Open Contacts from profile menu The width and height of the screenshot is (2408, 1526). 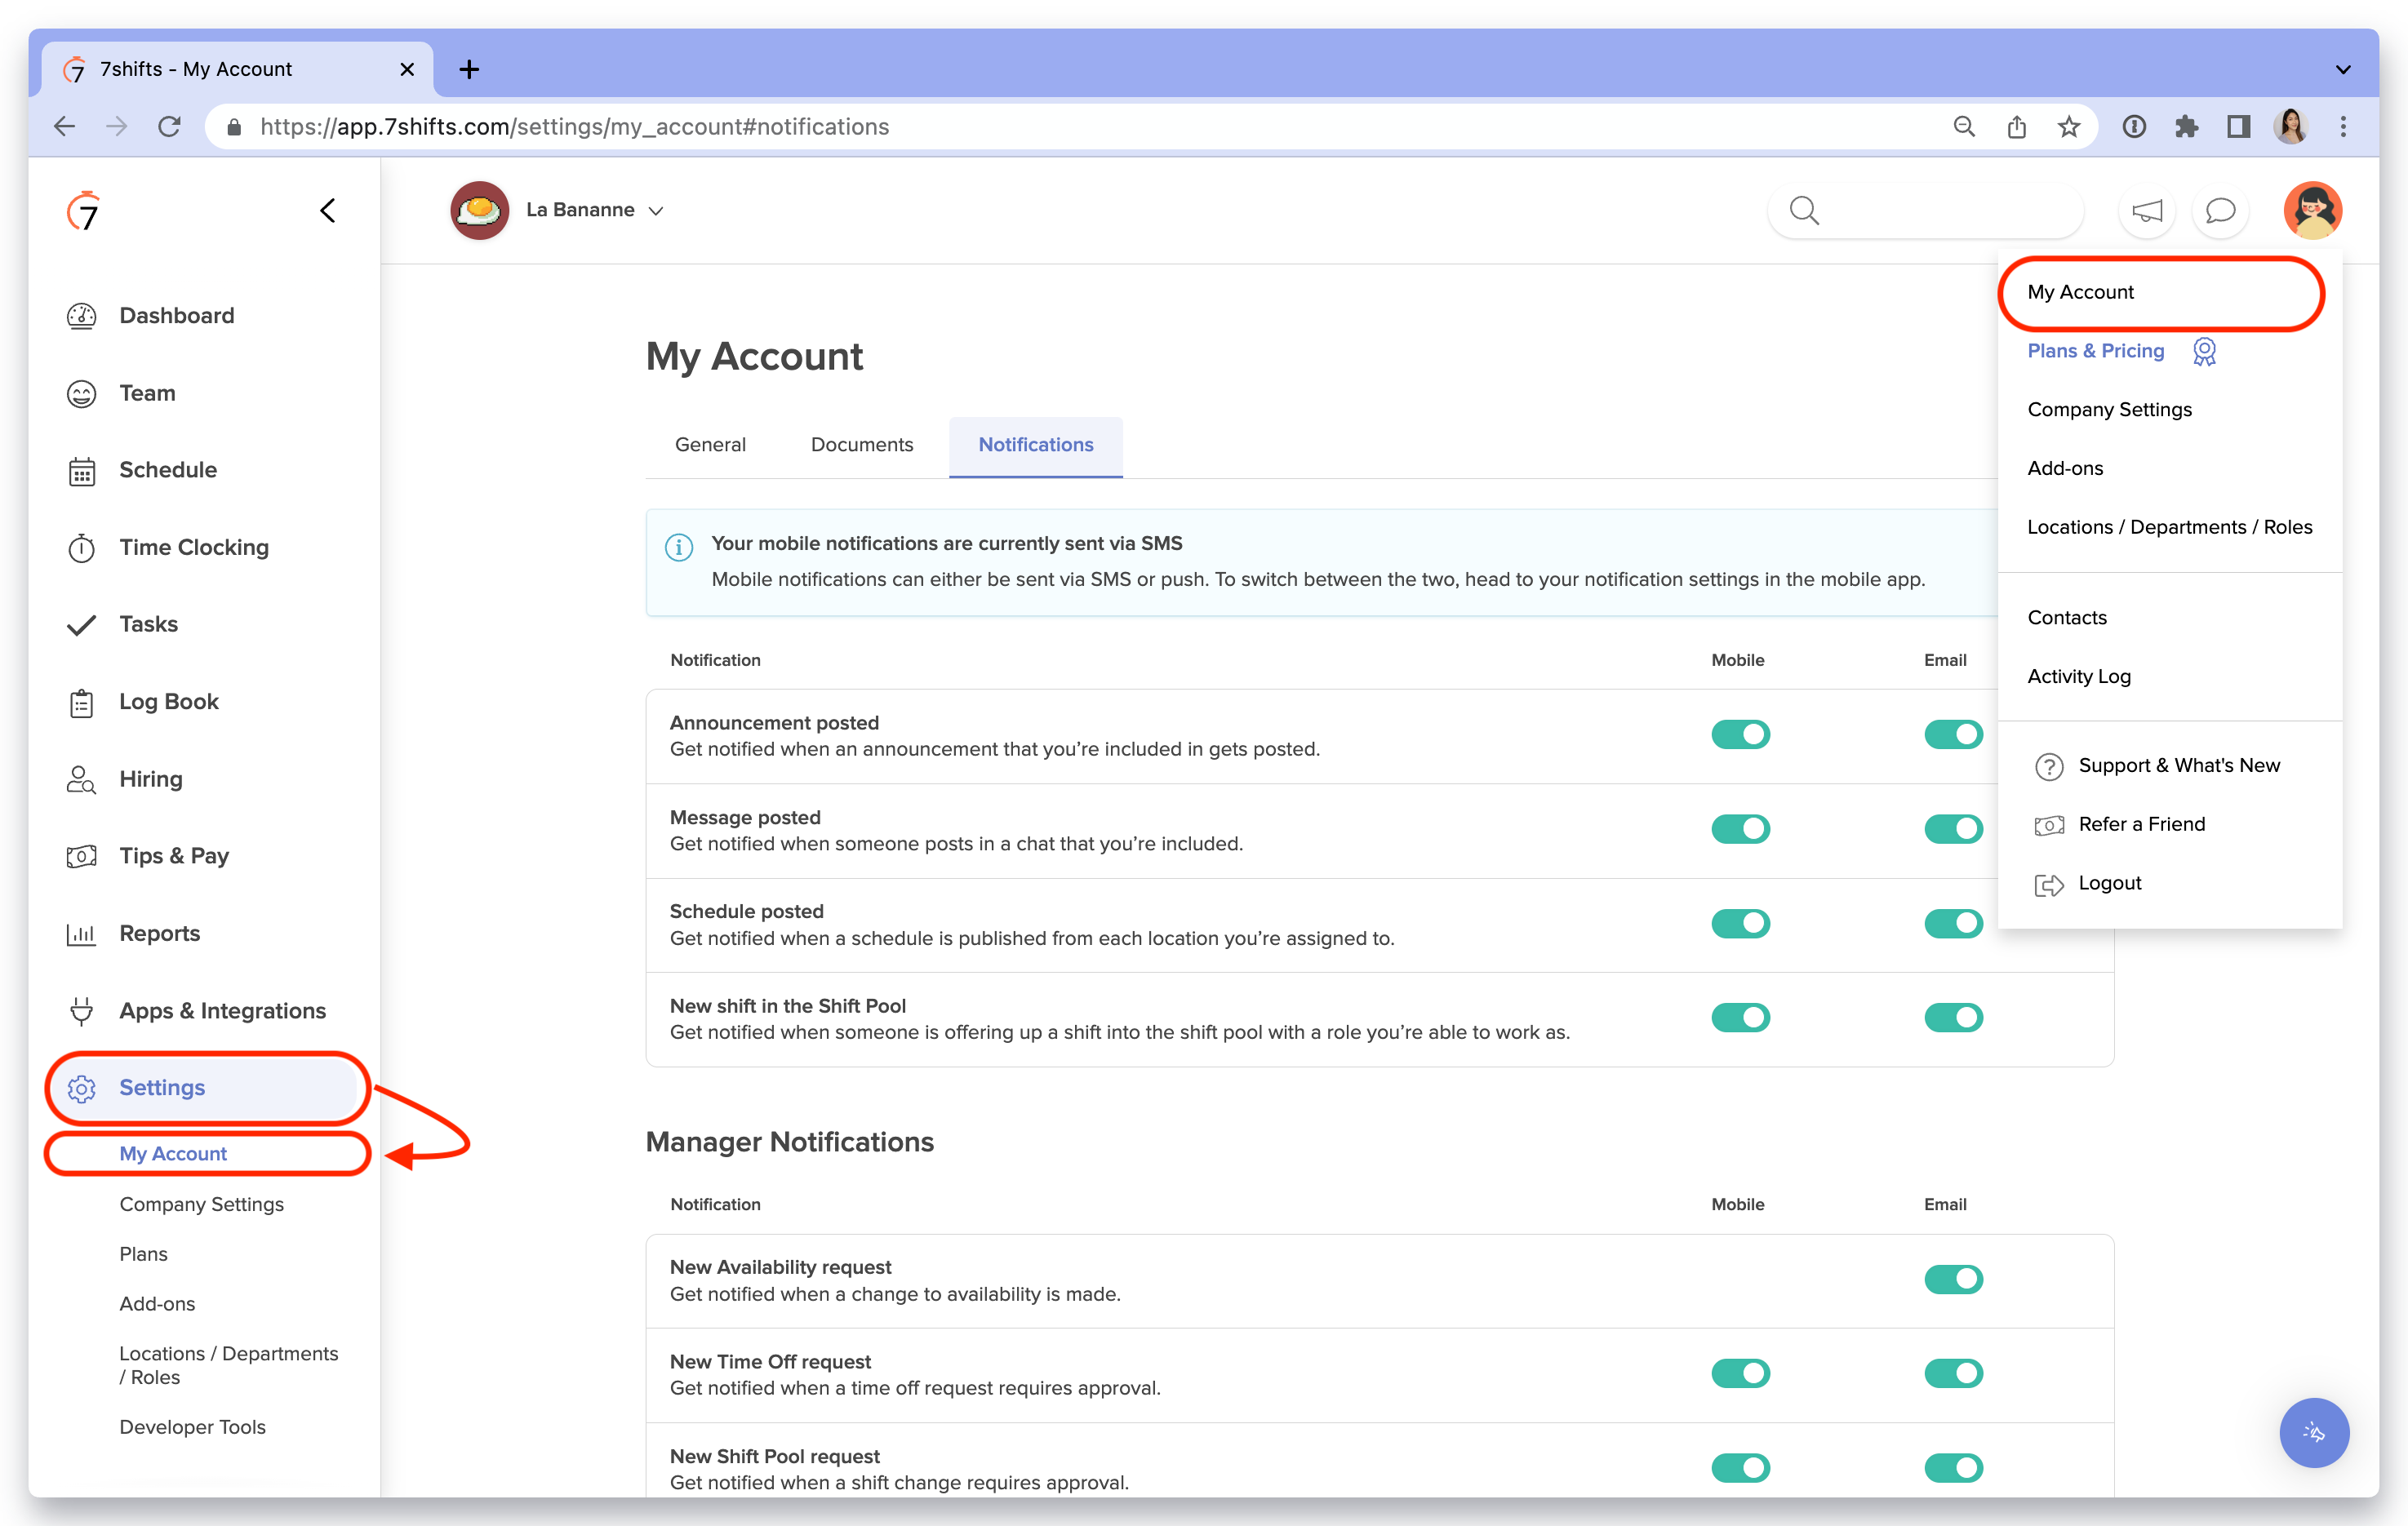coord(2067,618)
